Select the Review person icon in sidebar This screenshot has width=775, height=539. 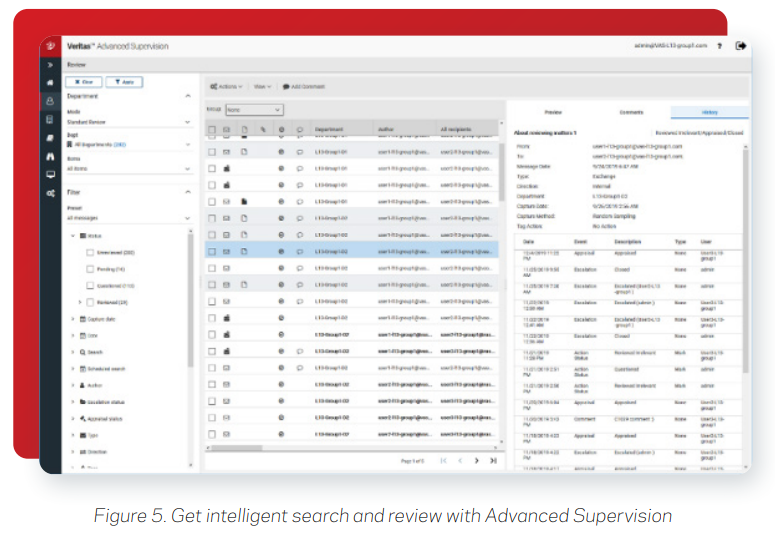pos(50,101)
